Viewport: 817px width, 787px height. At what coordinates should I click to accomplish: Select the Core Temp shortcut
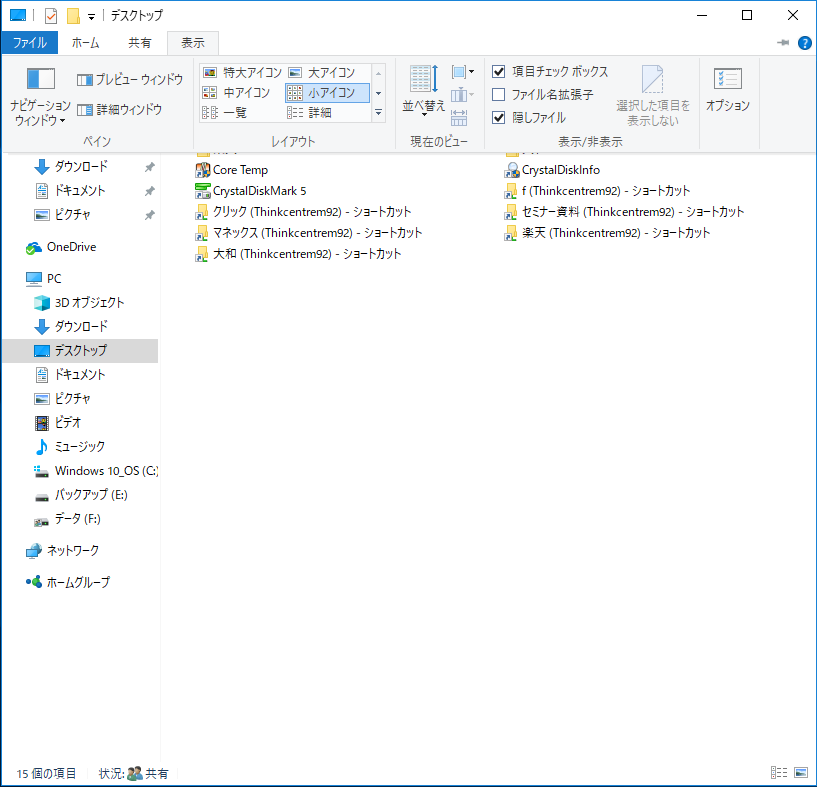tap(232, 170)
